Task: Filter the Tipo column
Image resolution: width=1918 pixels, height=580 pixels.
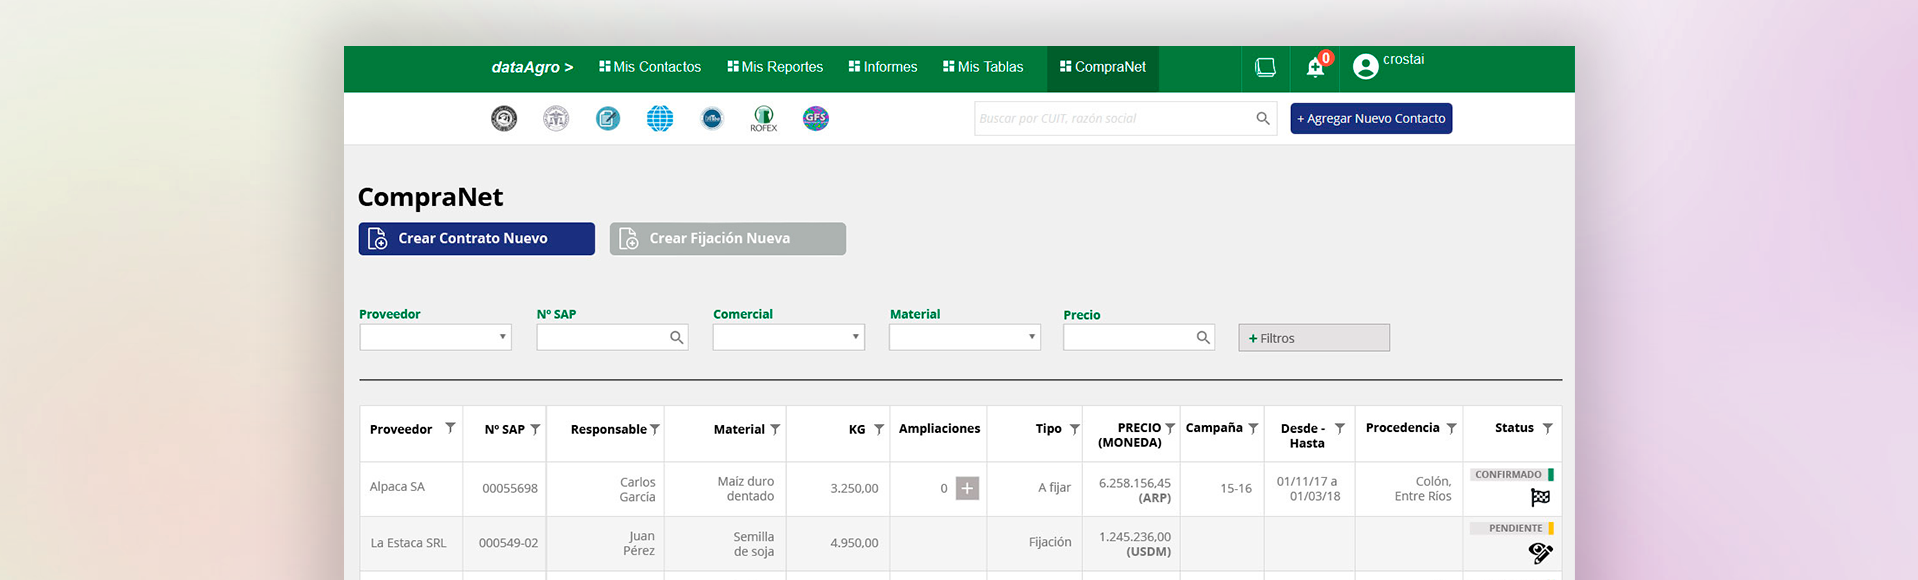Action: click(x=1075, y=429)
